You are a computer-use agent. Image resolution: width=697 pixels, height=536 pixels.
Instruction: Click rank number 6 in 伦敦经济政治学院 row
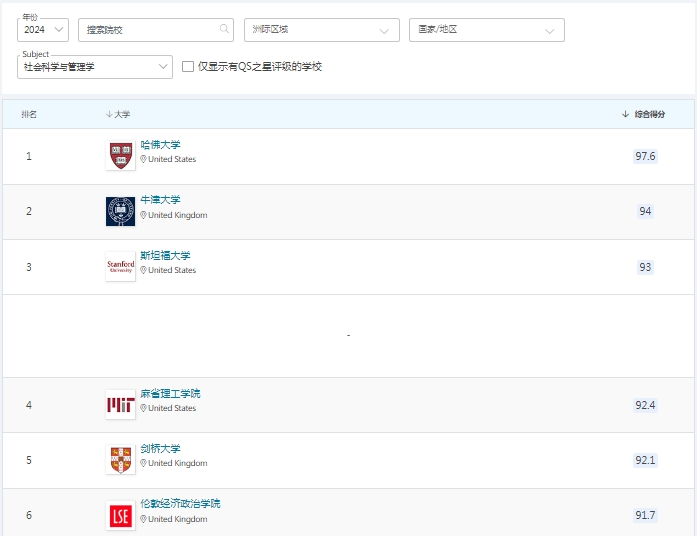coord(29,515)
